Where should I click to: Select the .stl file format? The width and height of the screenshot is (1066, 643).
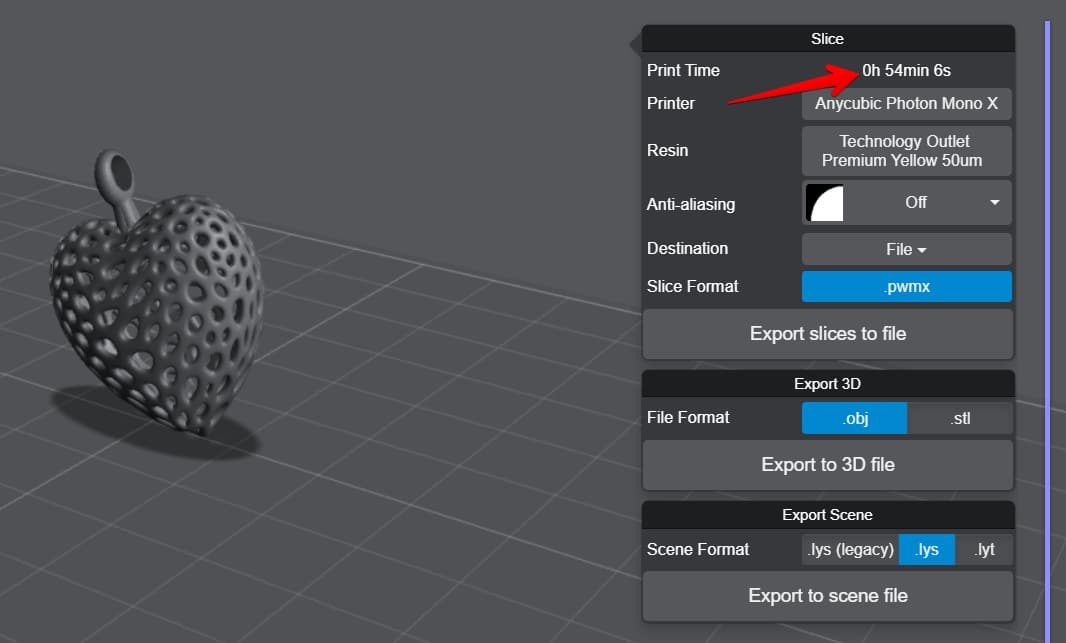[959, 418]
